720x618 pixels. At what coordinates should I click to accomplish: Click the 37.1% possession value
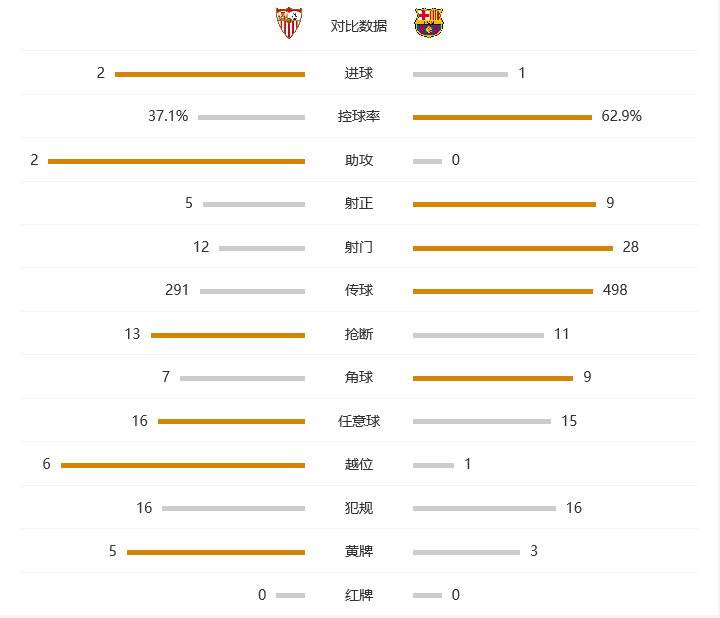click(x=168, y=116)
